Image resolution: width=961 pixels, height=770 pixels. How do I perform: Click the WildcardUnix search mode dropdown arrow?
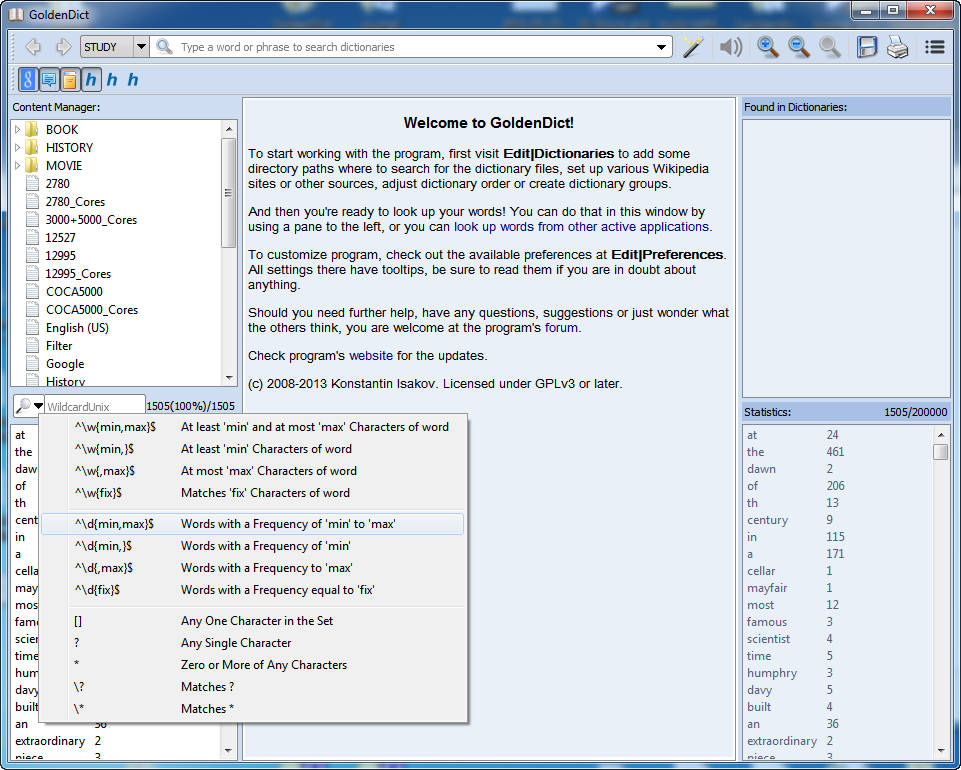(x=38, y=406)
